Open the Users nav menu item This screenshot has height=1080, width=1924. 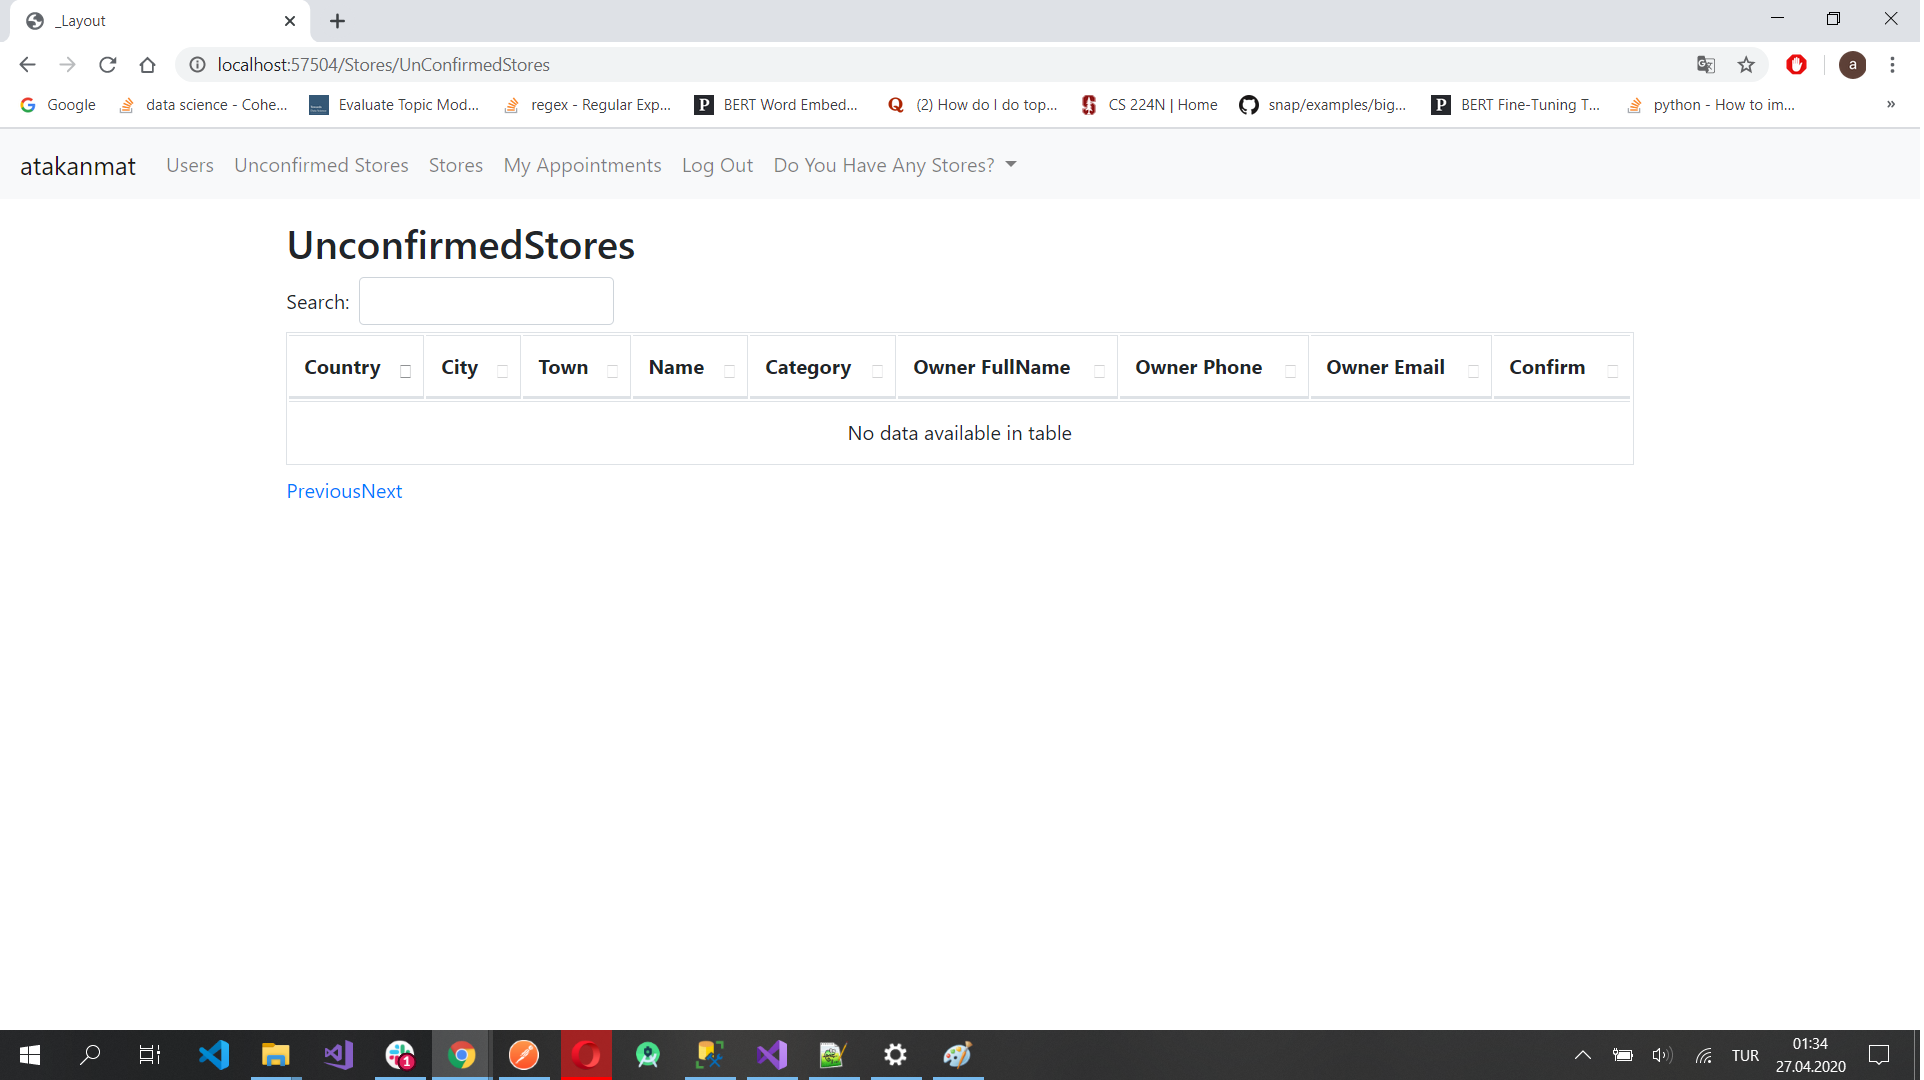[x=190, y=166]
